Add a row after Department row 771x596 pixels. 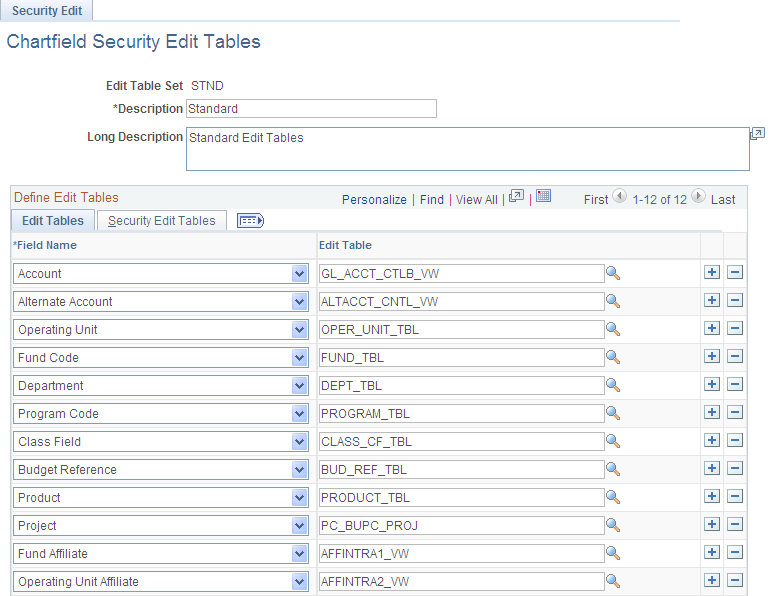coord(712,384)
